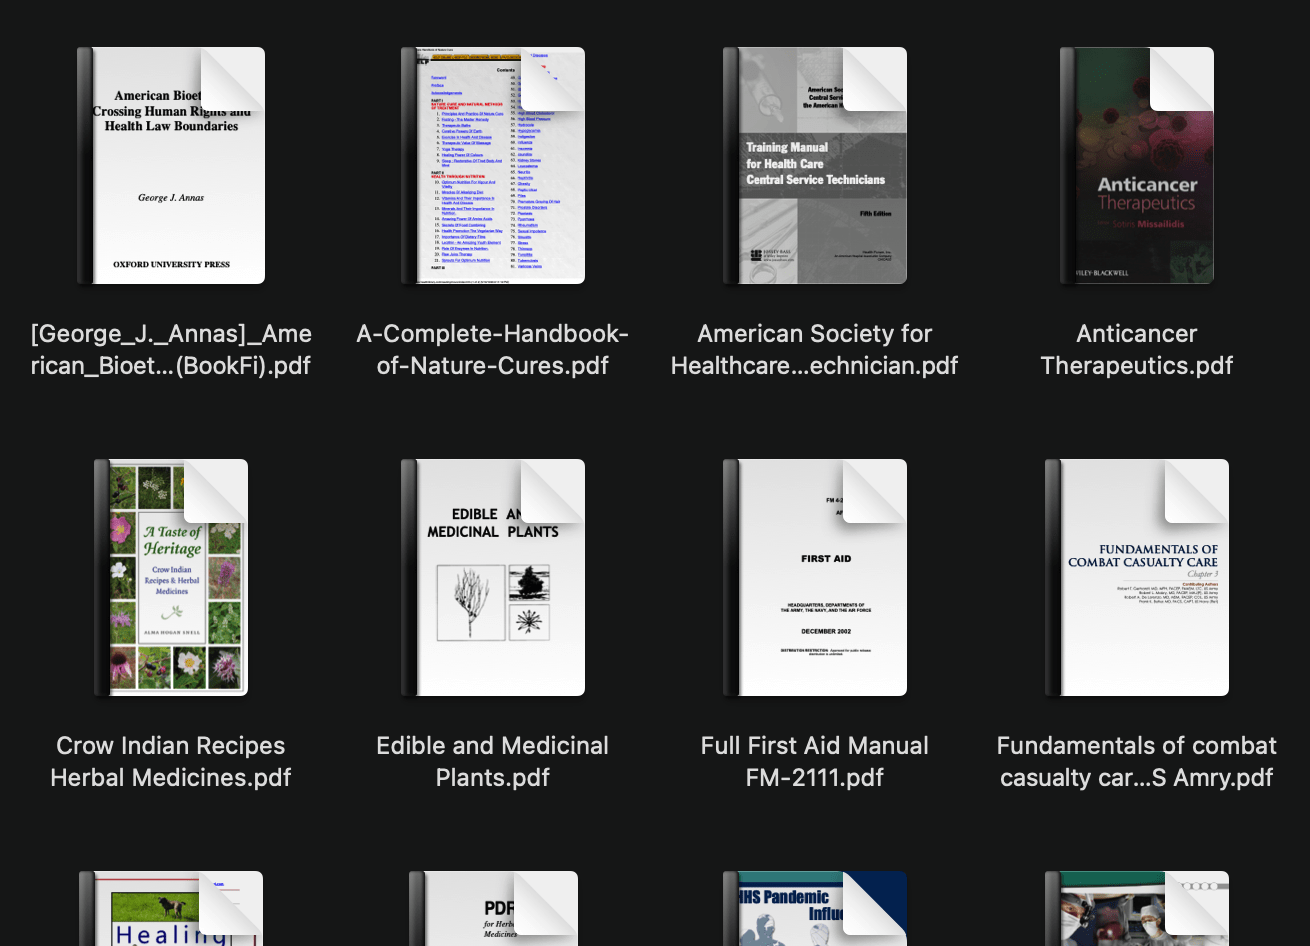Click the Combat Casualty Care PDF icon
Viewport: 1310px width, 946px height.
1137,577
